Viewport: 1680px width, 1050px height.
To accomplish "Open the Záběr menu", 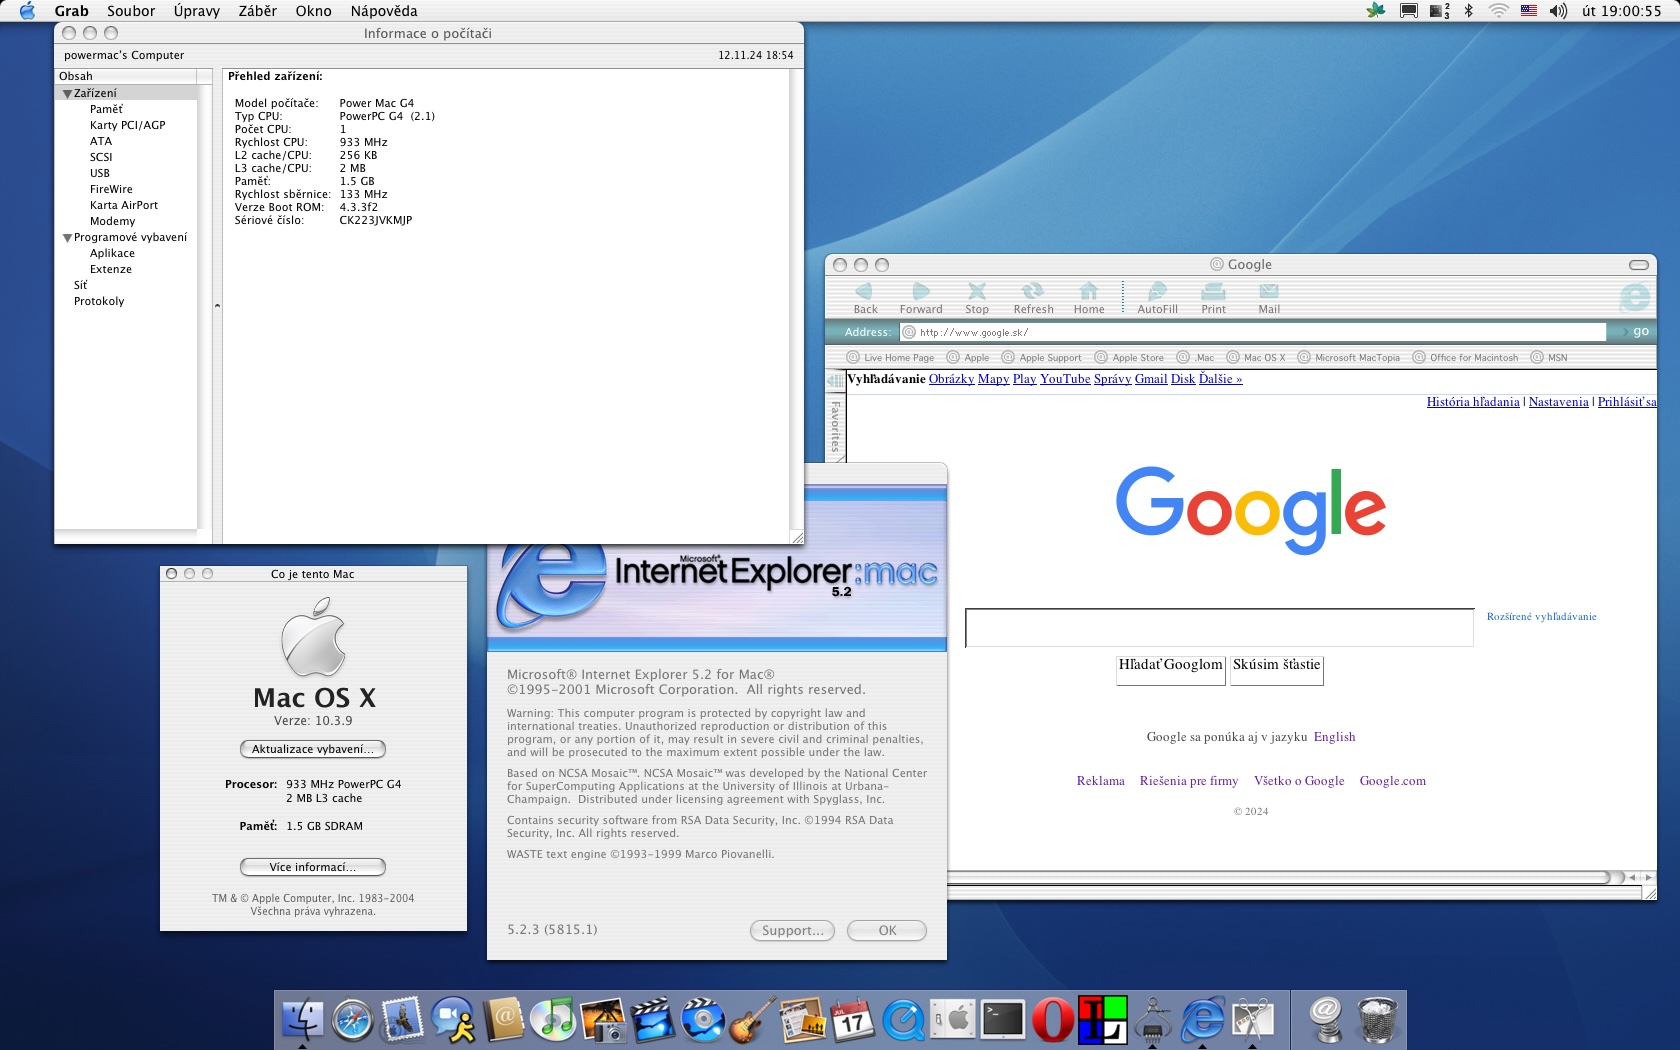I will [x=257, y=11].
